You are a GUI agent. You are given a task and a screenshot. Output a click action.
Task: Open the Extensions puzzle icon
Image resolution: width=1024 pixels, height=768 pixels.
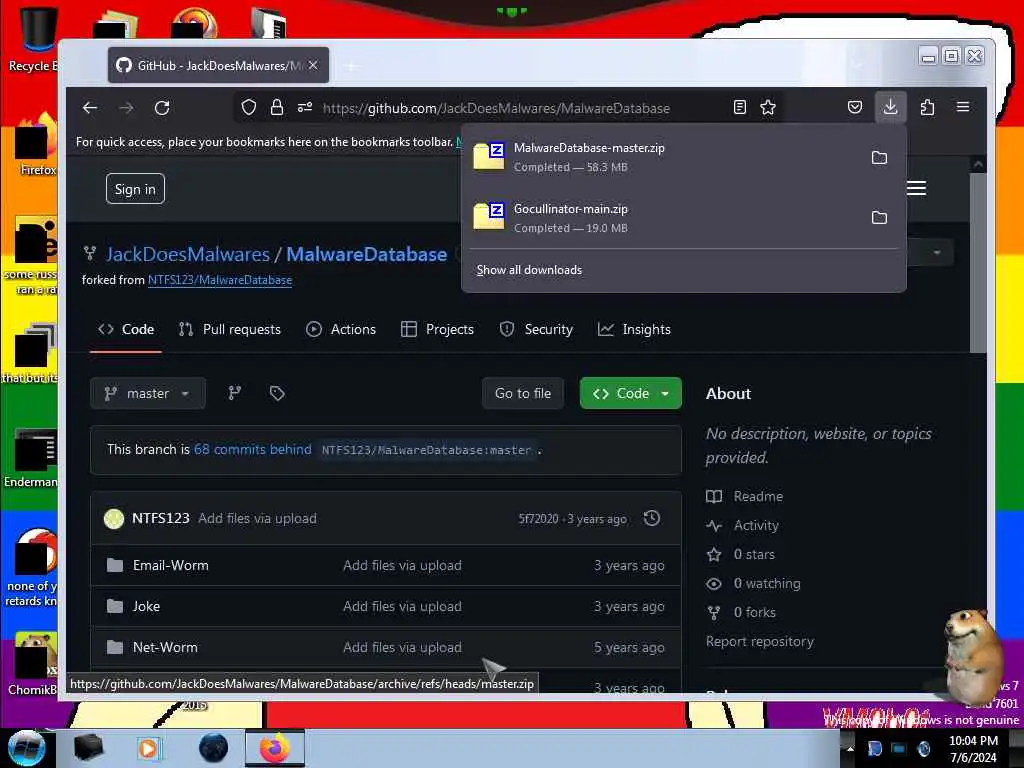click(927, 107)
